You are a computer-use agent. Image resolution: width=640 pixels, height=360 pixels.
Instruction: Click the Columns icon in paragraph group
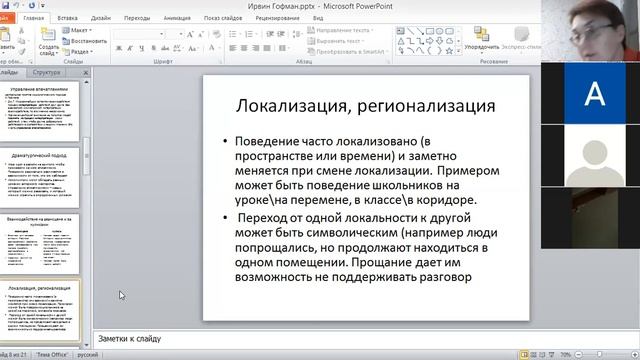[282, 48]
